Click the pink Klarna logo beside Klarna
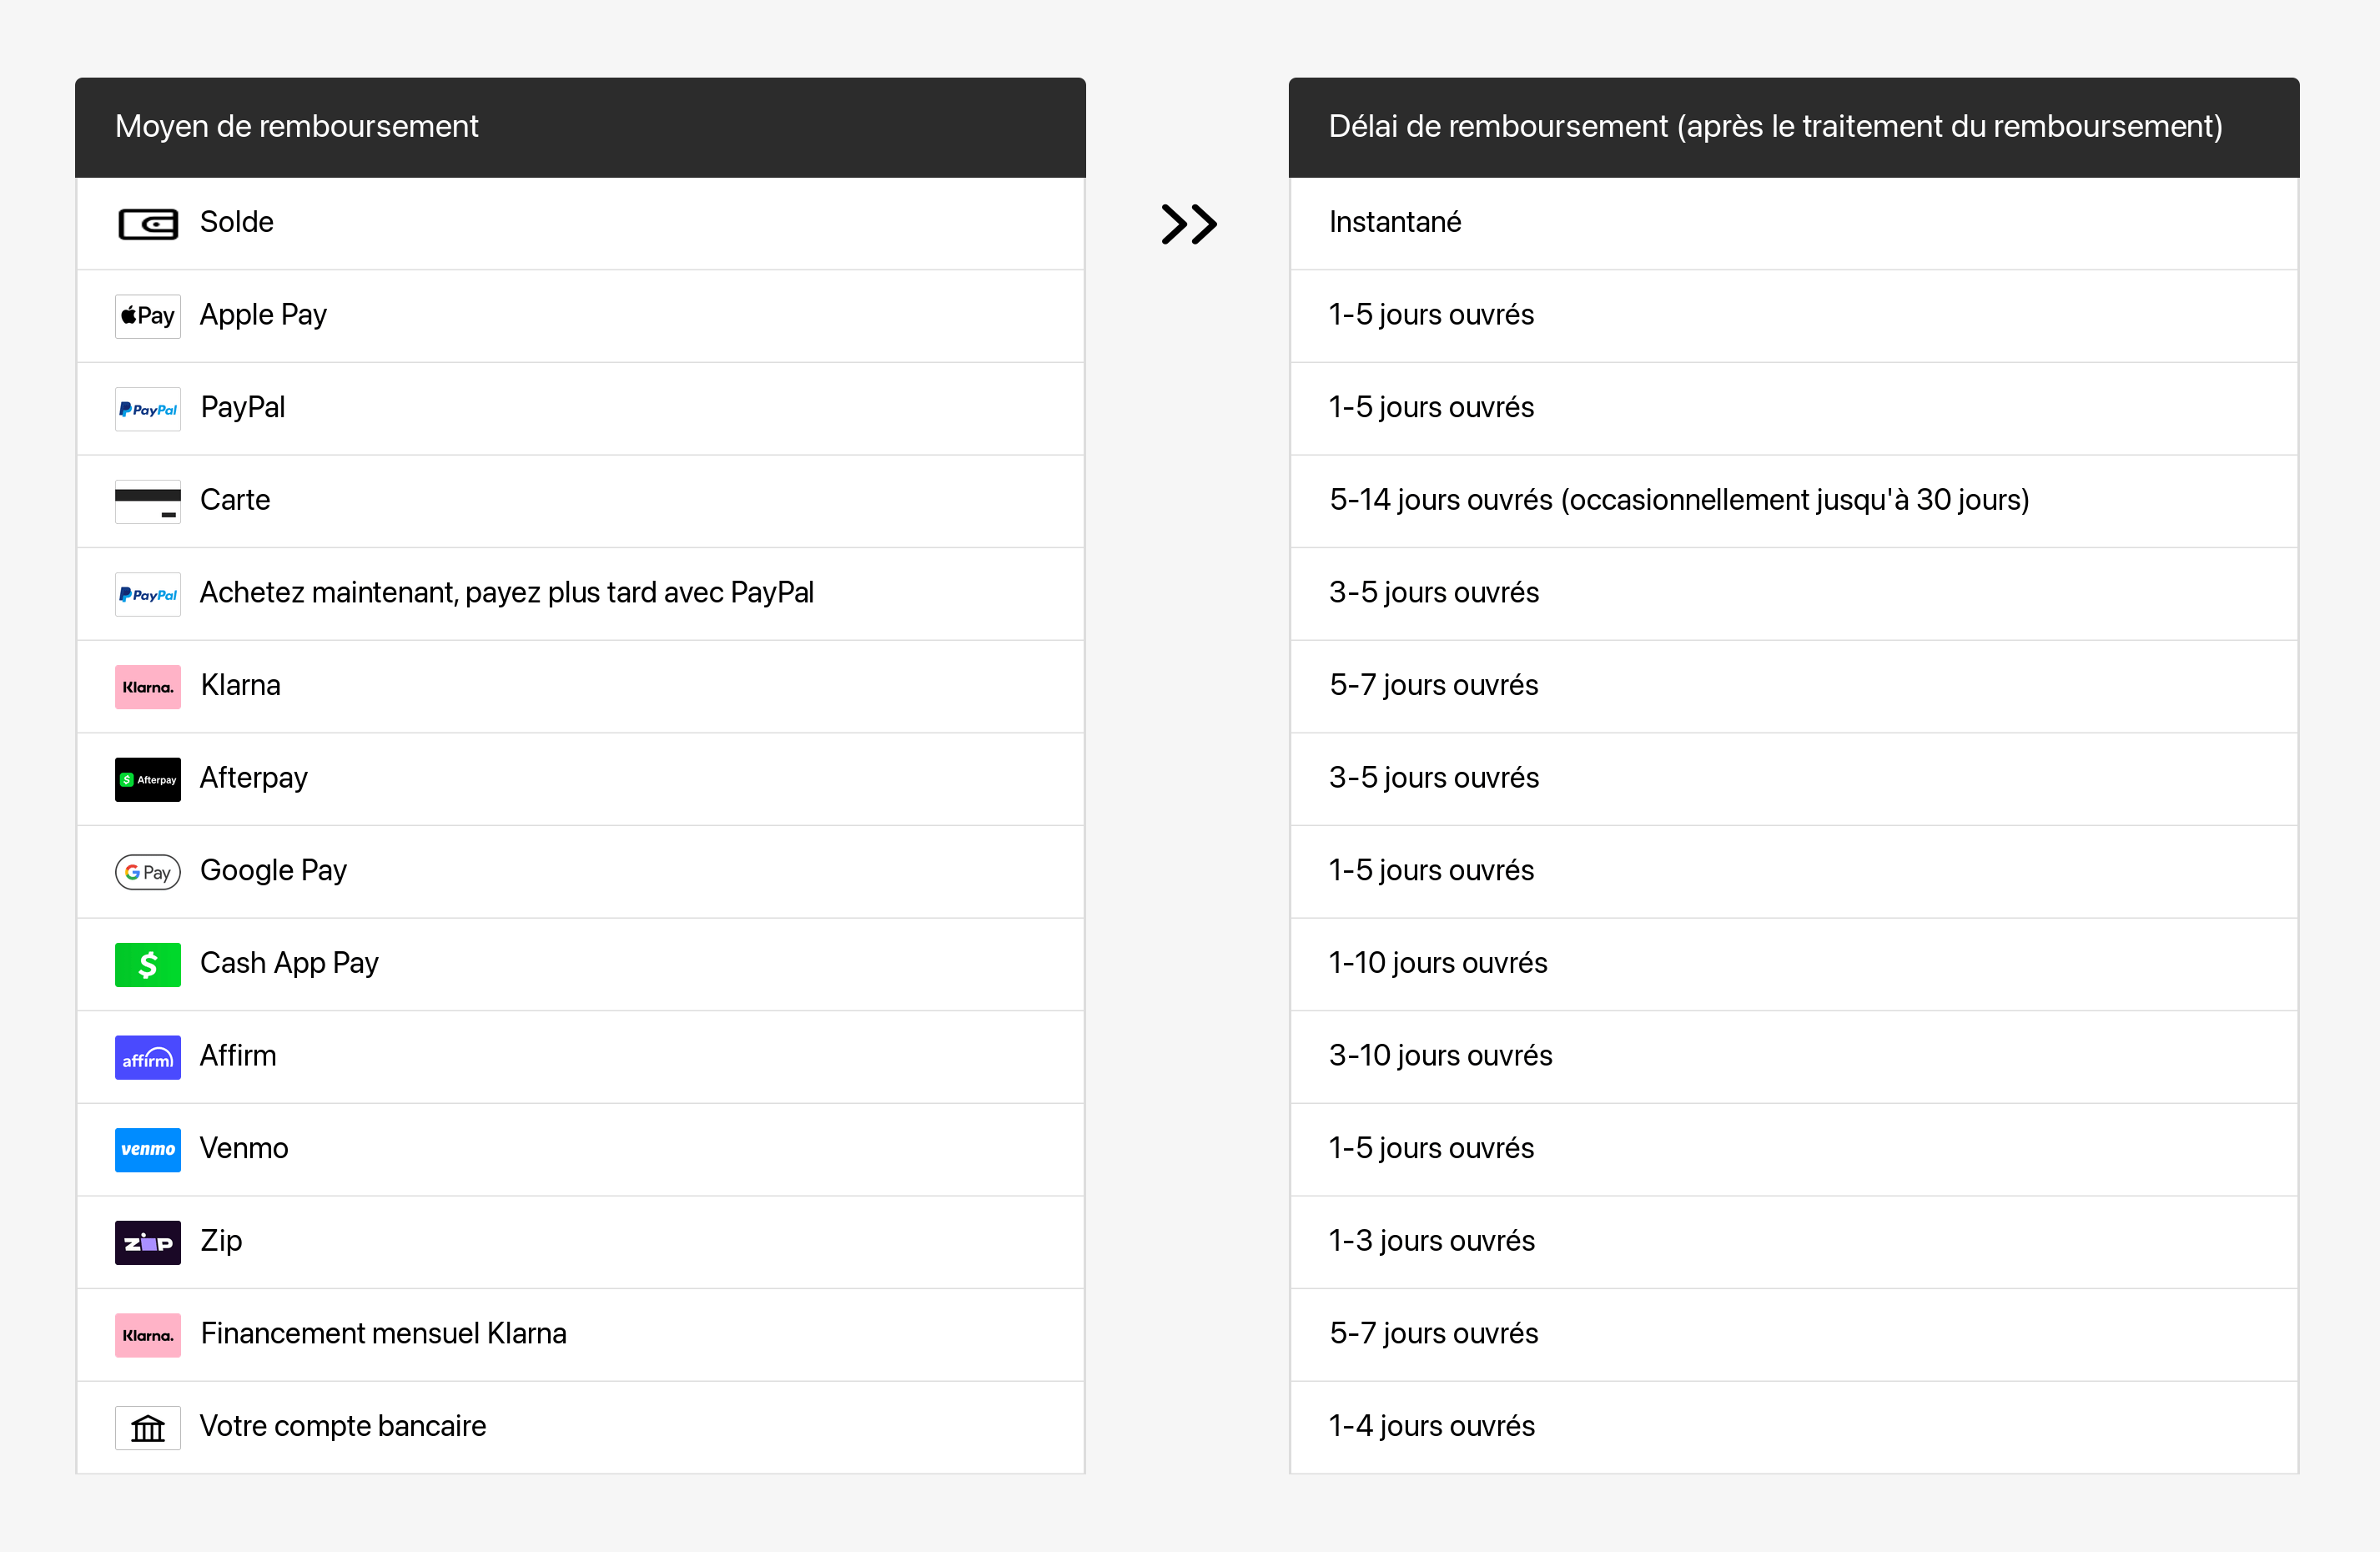This screenshot has width=2380, height=1552. click(148, 687)
